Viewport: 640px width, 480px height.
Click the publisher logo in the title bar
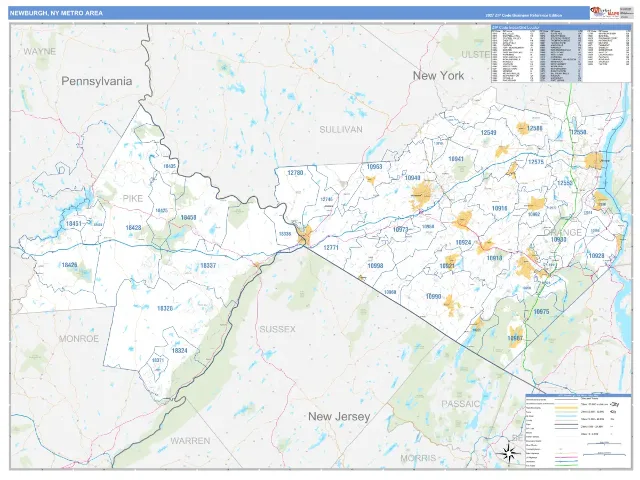604,13
